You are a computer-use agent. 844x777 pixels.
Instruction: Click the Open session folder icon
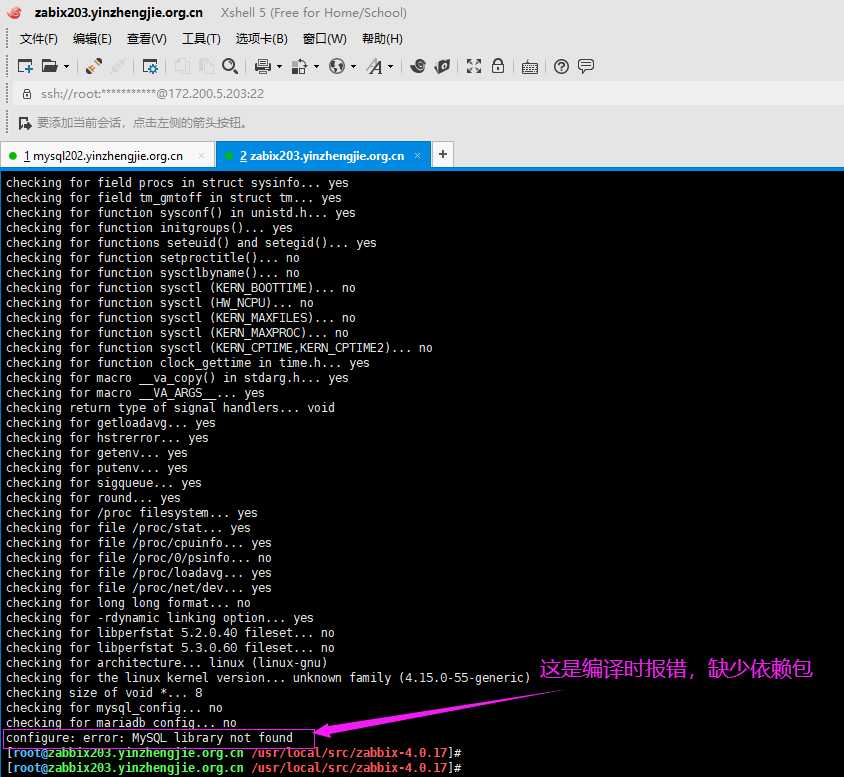(50, 66)
